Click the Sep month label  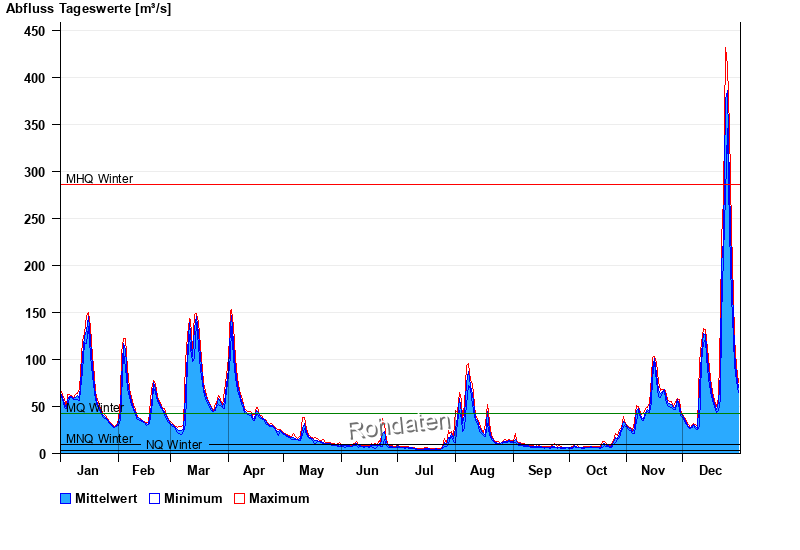point(539,471)
